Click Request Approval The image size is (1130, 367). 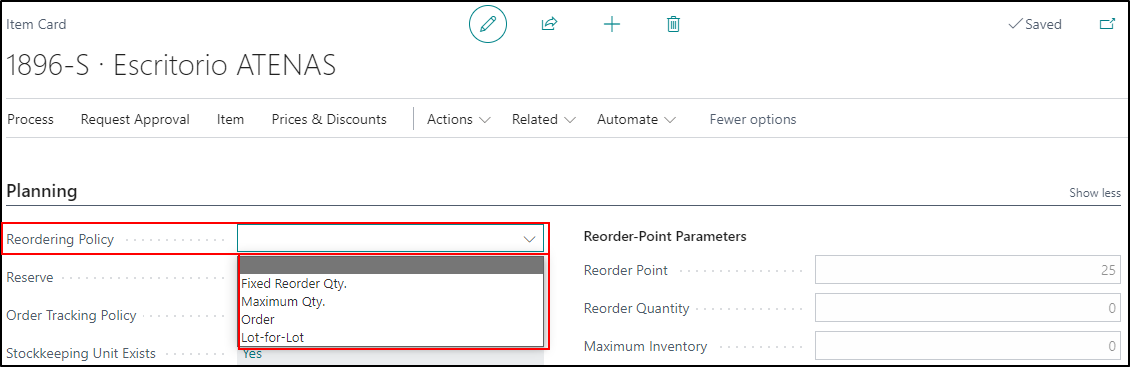(x=135, y=120)
